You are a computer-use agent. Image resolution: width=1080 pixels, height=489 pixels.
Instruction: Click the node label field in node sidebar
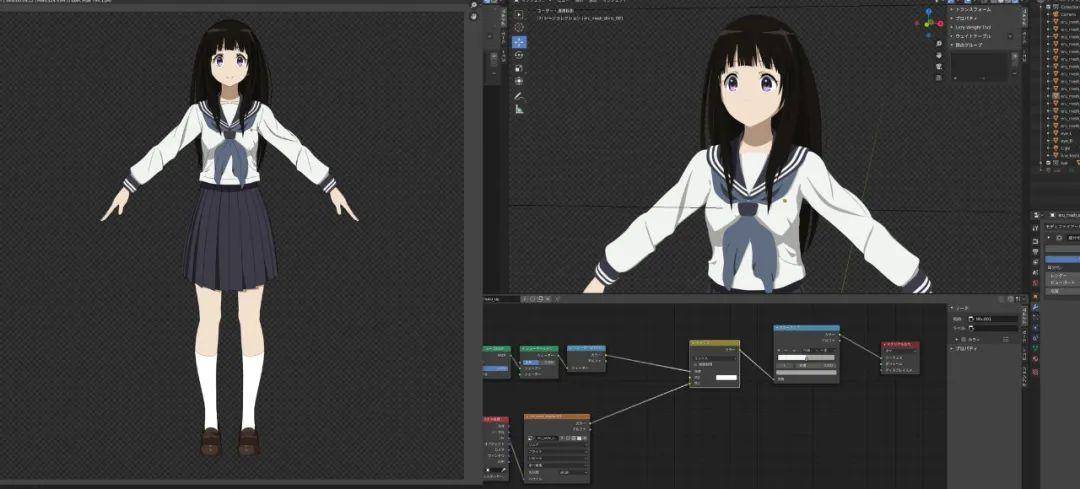pyautogui.click(x=993, y=329)
